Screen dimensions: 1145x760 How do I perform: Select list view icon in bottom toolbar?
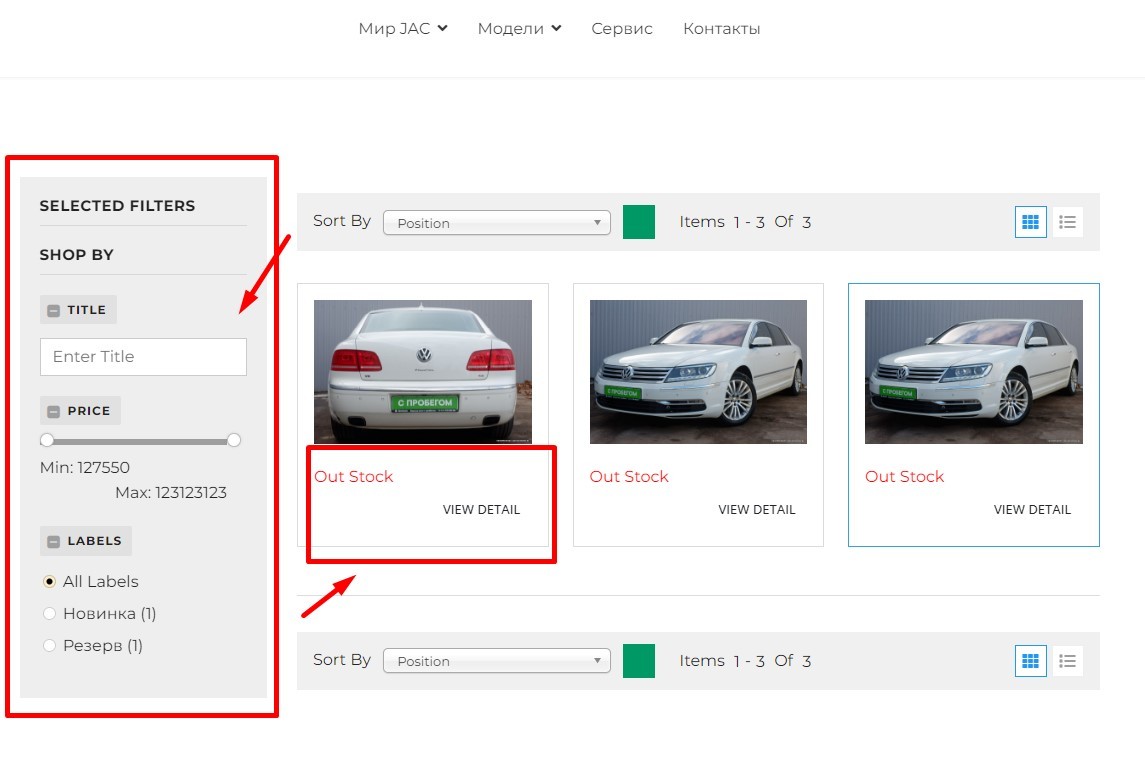[1068, 661]
